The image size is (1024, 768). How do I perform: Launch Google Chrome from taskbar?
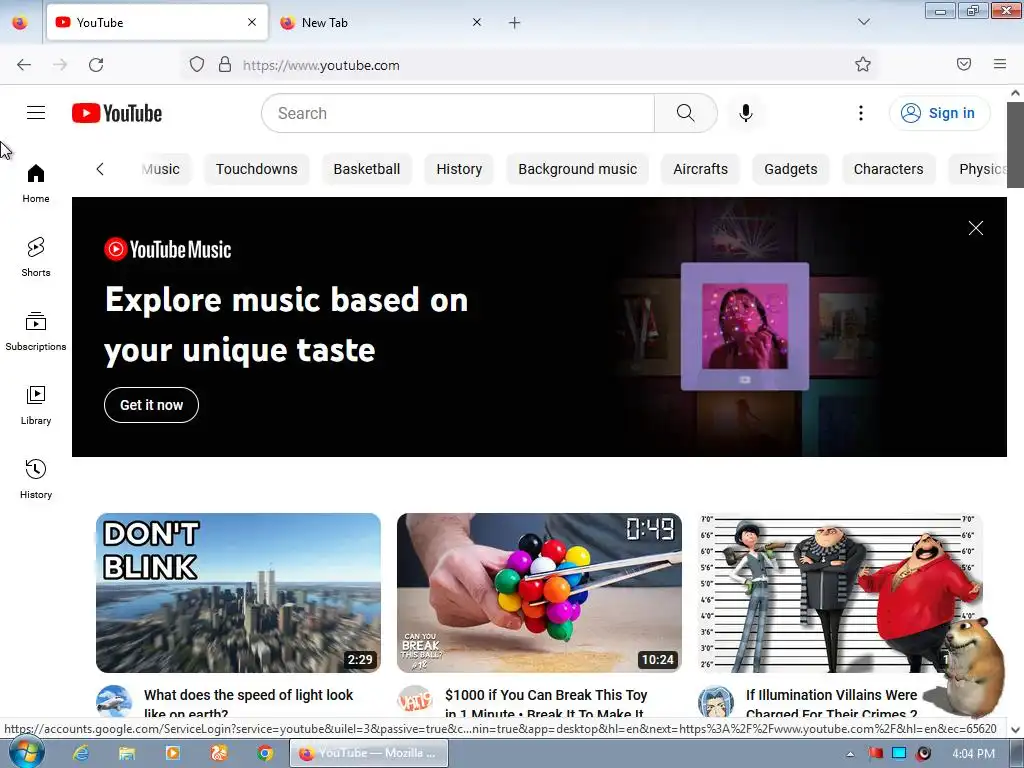[x=264, y=753]
